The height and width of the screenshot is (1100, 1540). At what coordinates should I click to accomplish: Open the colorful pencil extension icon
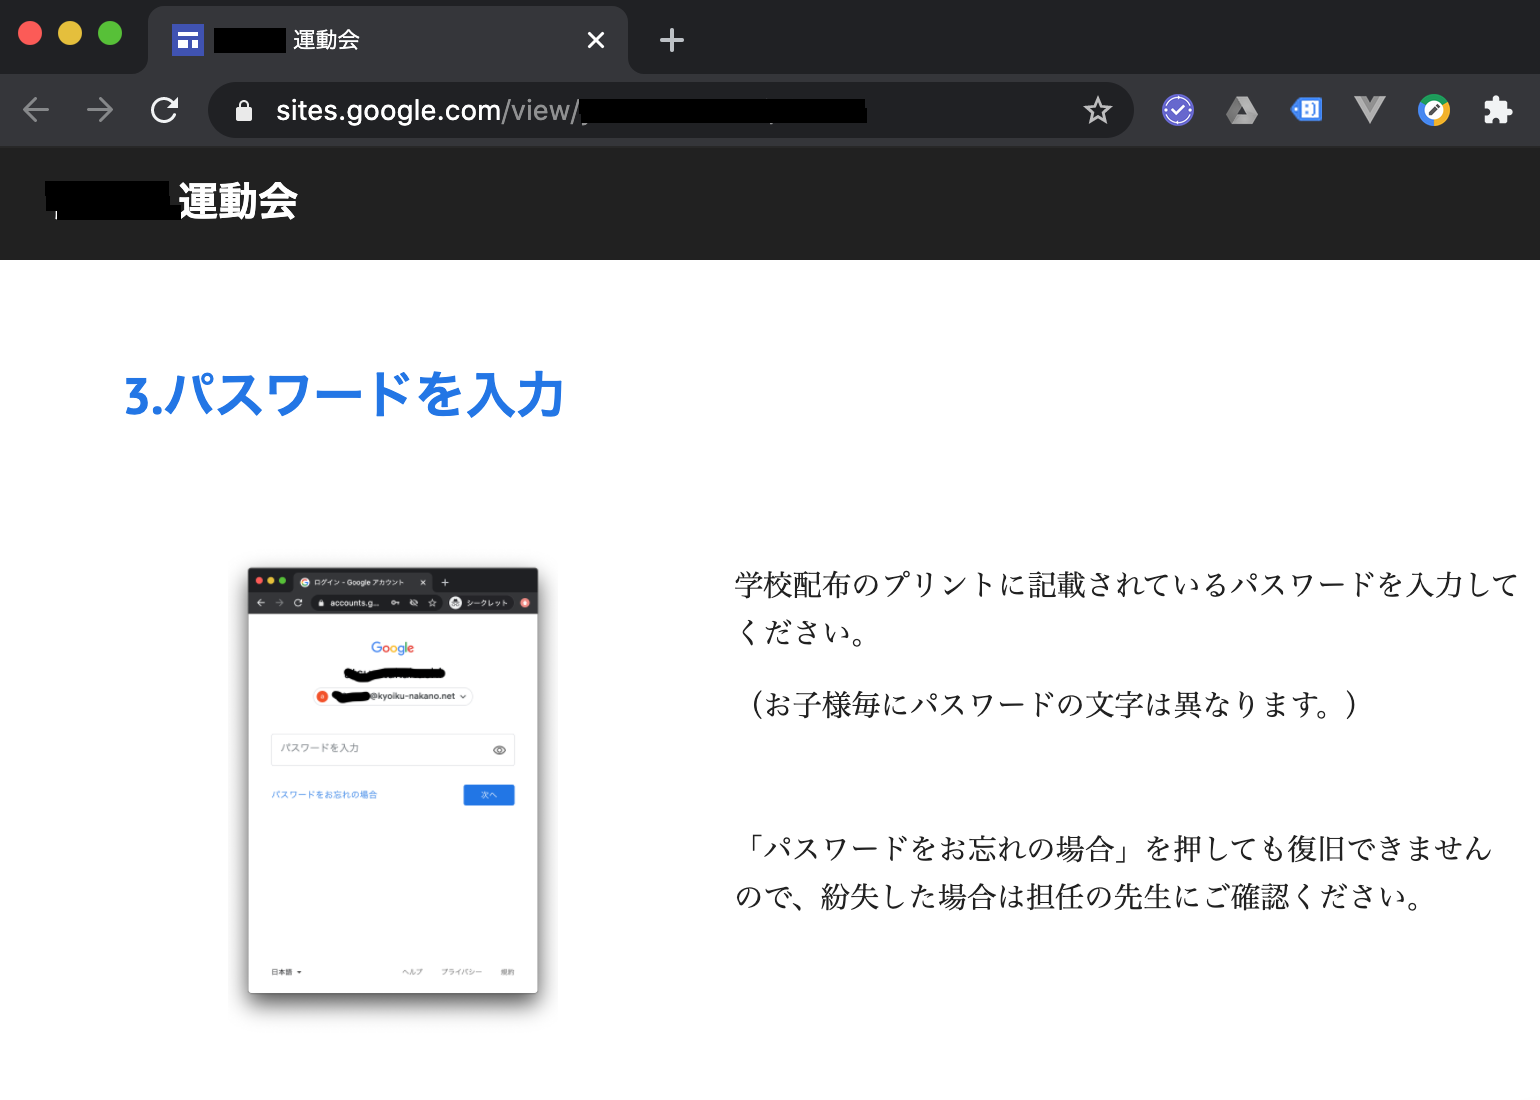(x=1434, y=110)
